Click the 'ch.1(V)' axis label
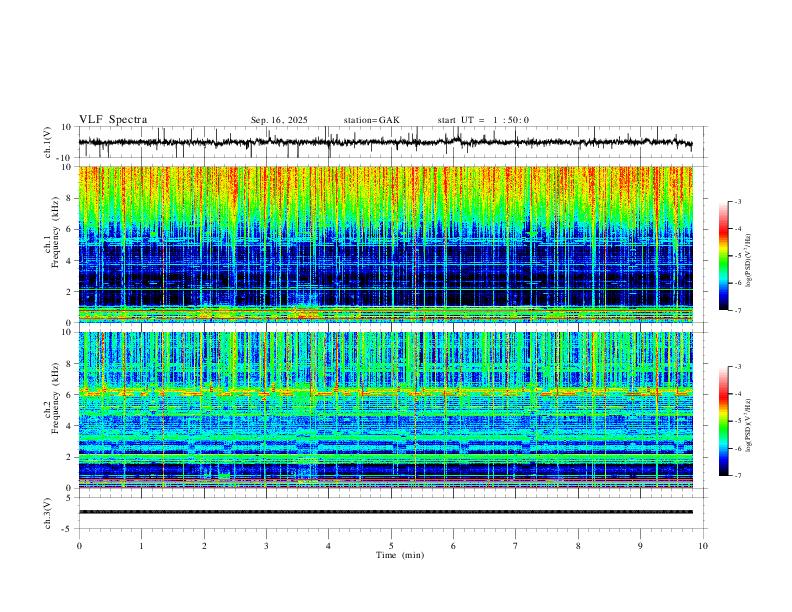 [48, 142]
